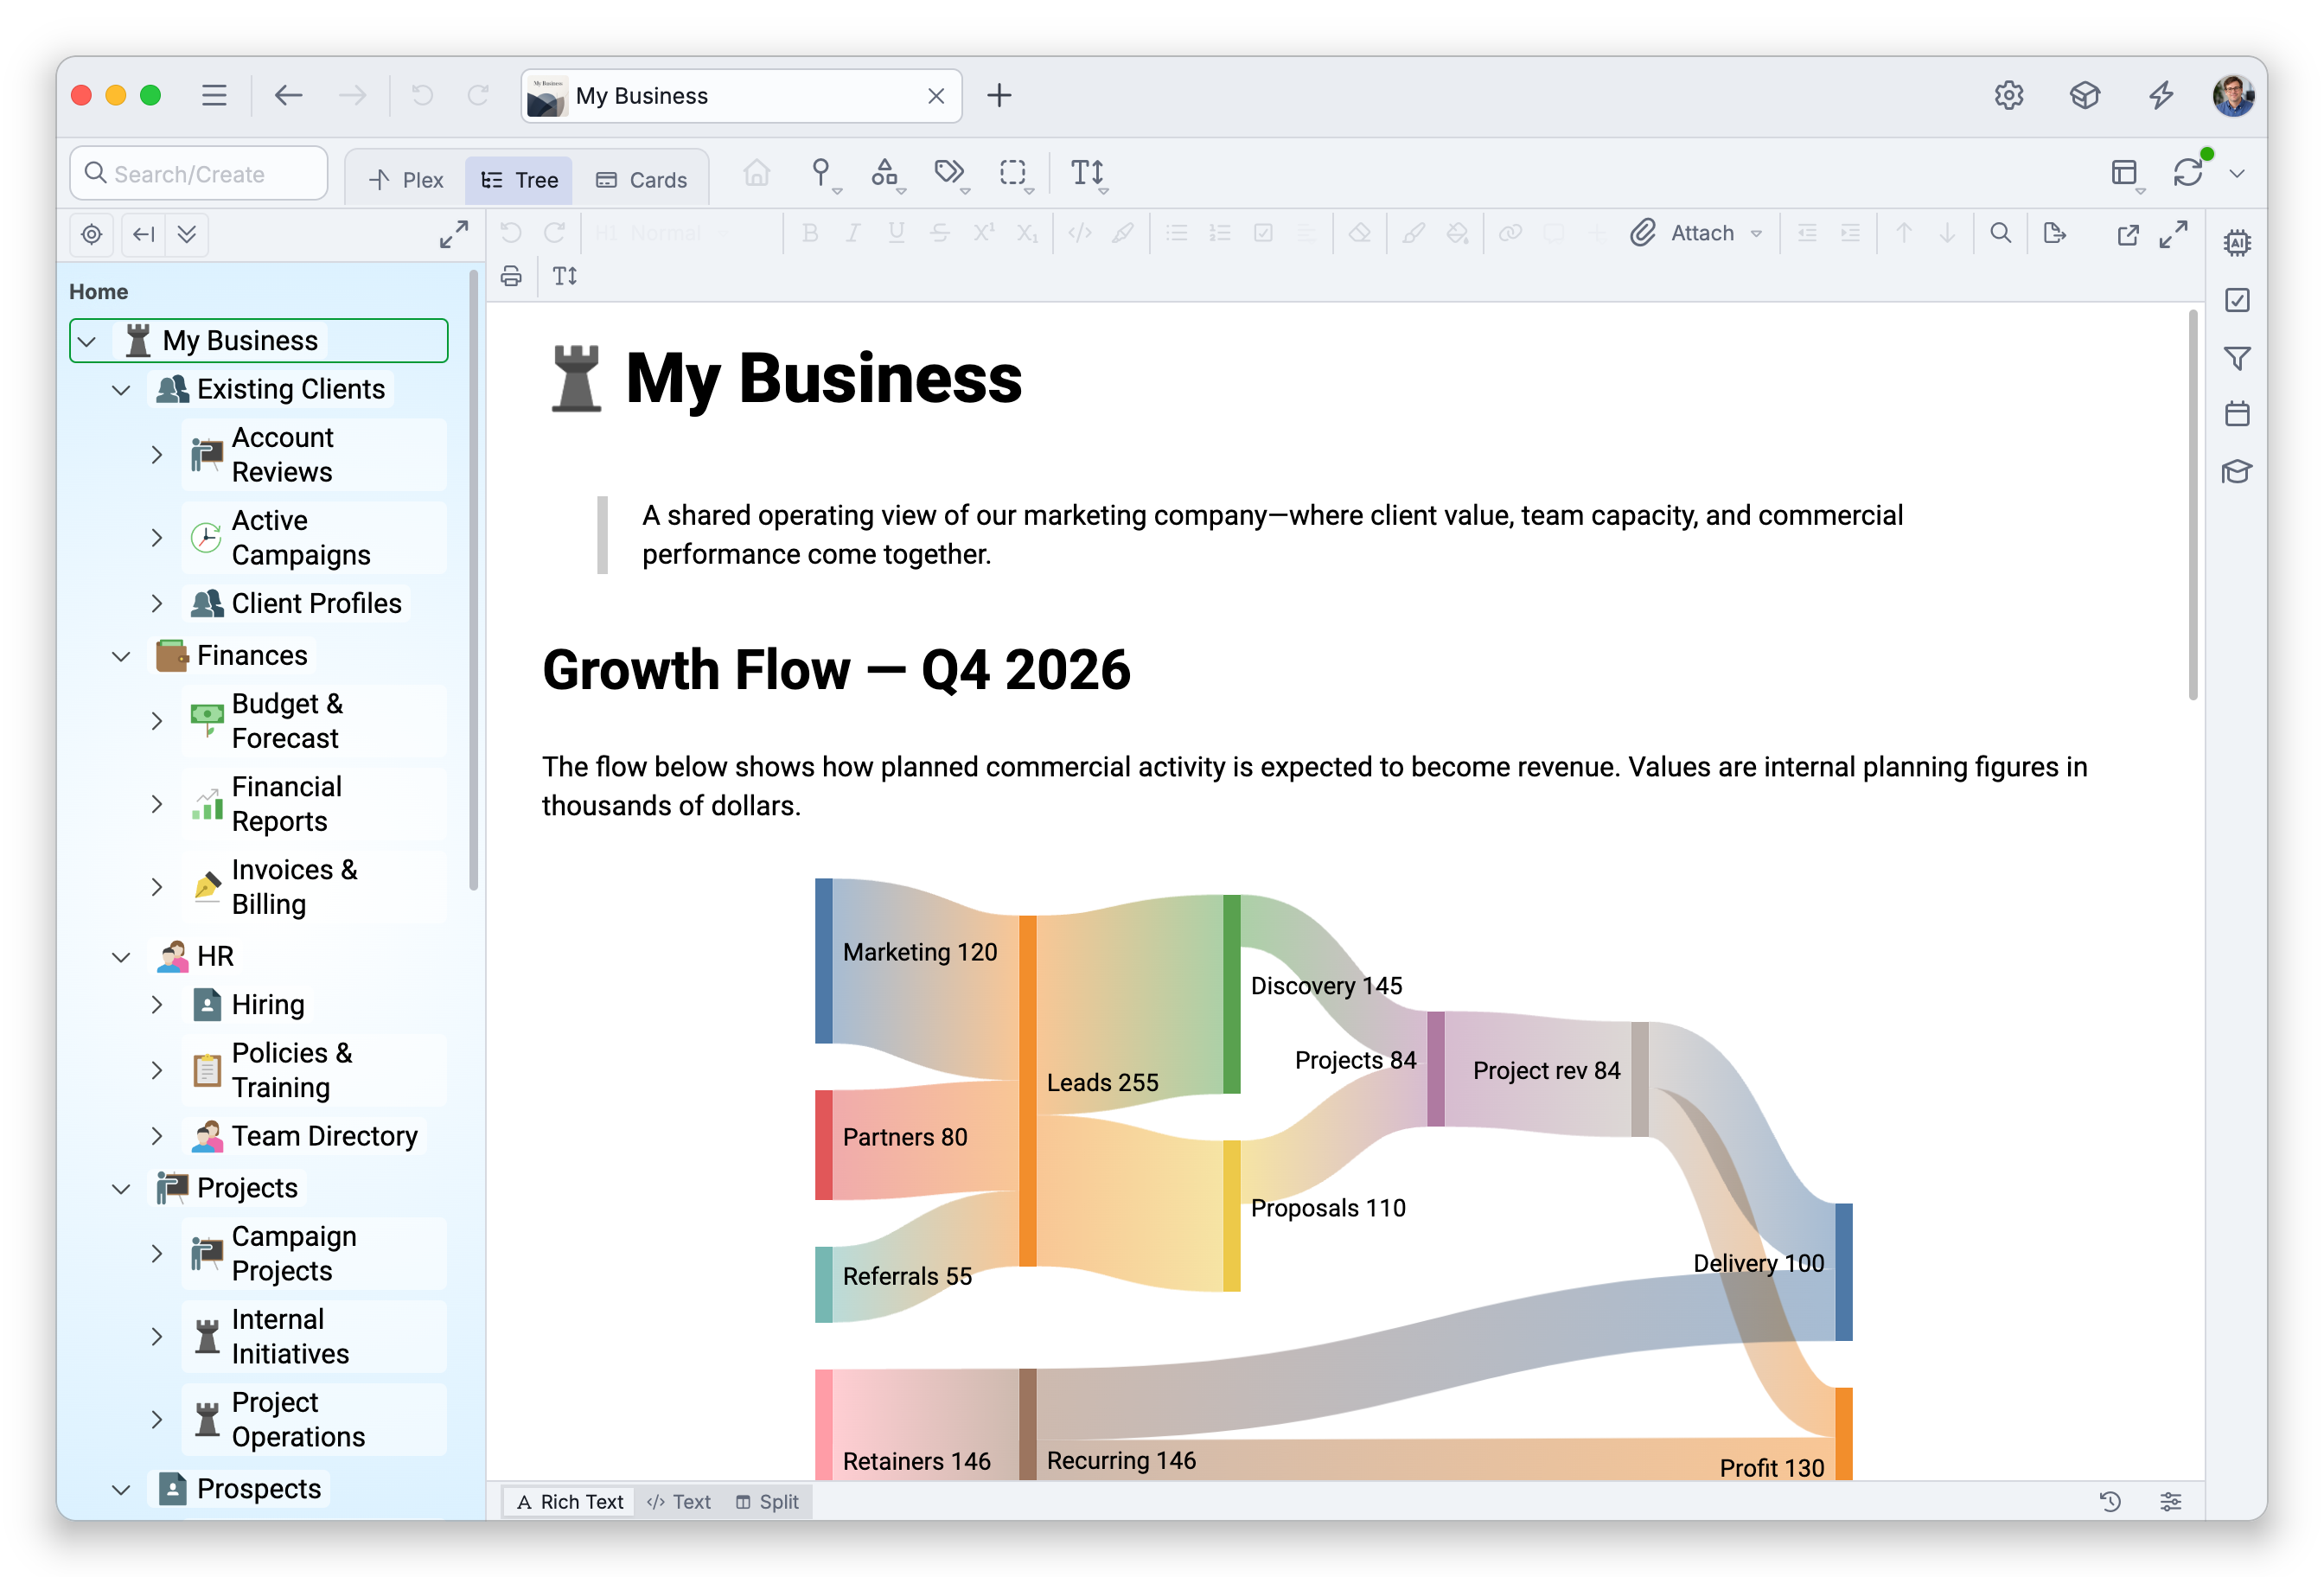Collapse the HR node
Screen dimensions: 2324x1577
pyautogui.click(x=121, y=957)
